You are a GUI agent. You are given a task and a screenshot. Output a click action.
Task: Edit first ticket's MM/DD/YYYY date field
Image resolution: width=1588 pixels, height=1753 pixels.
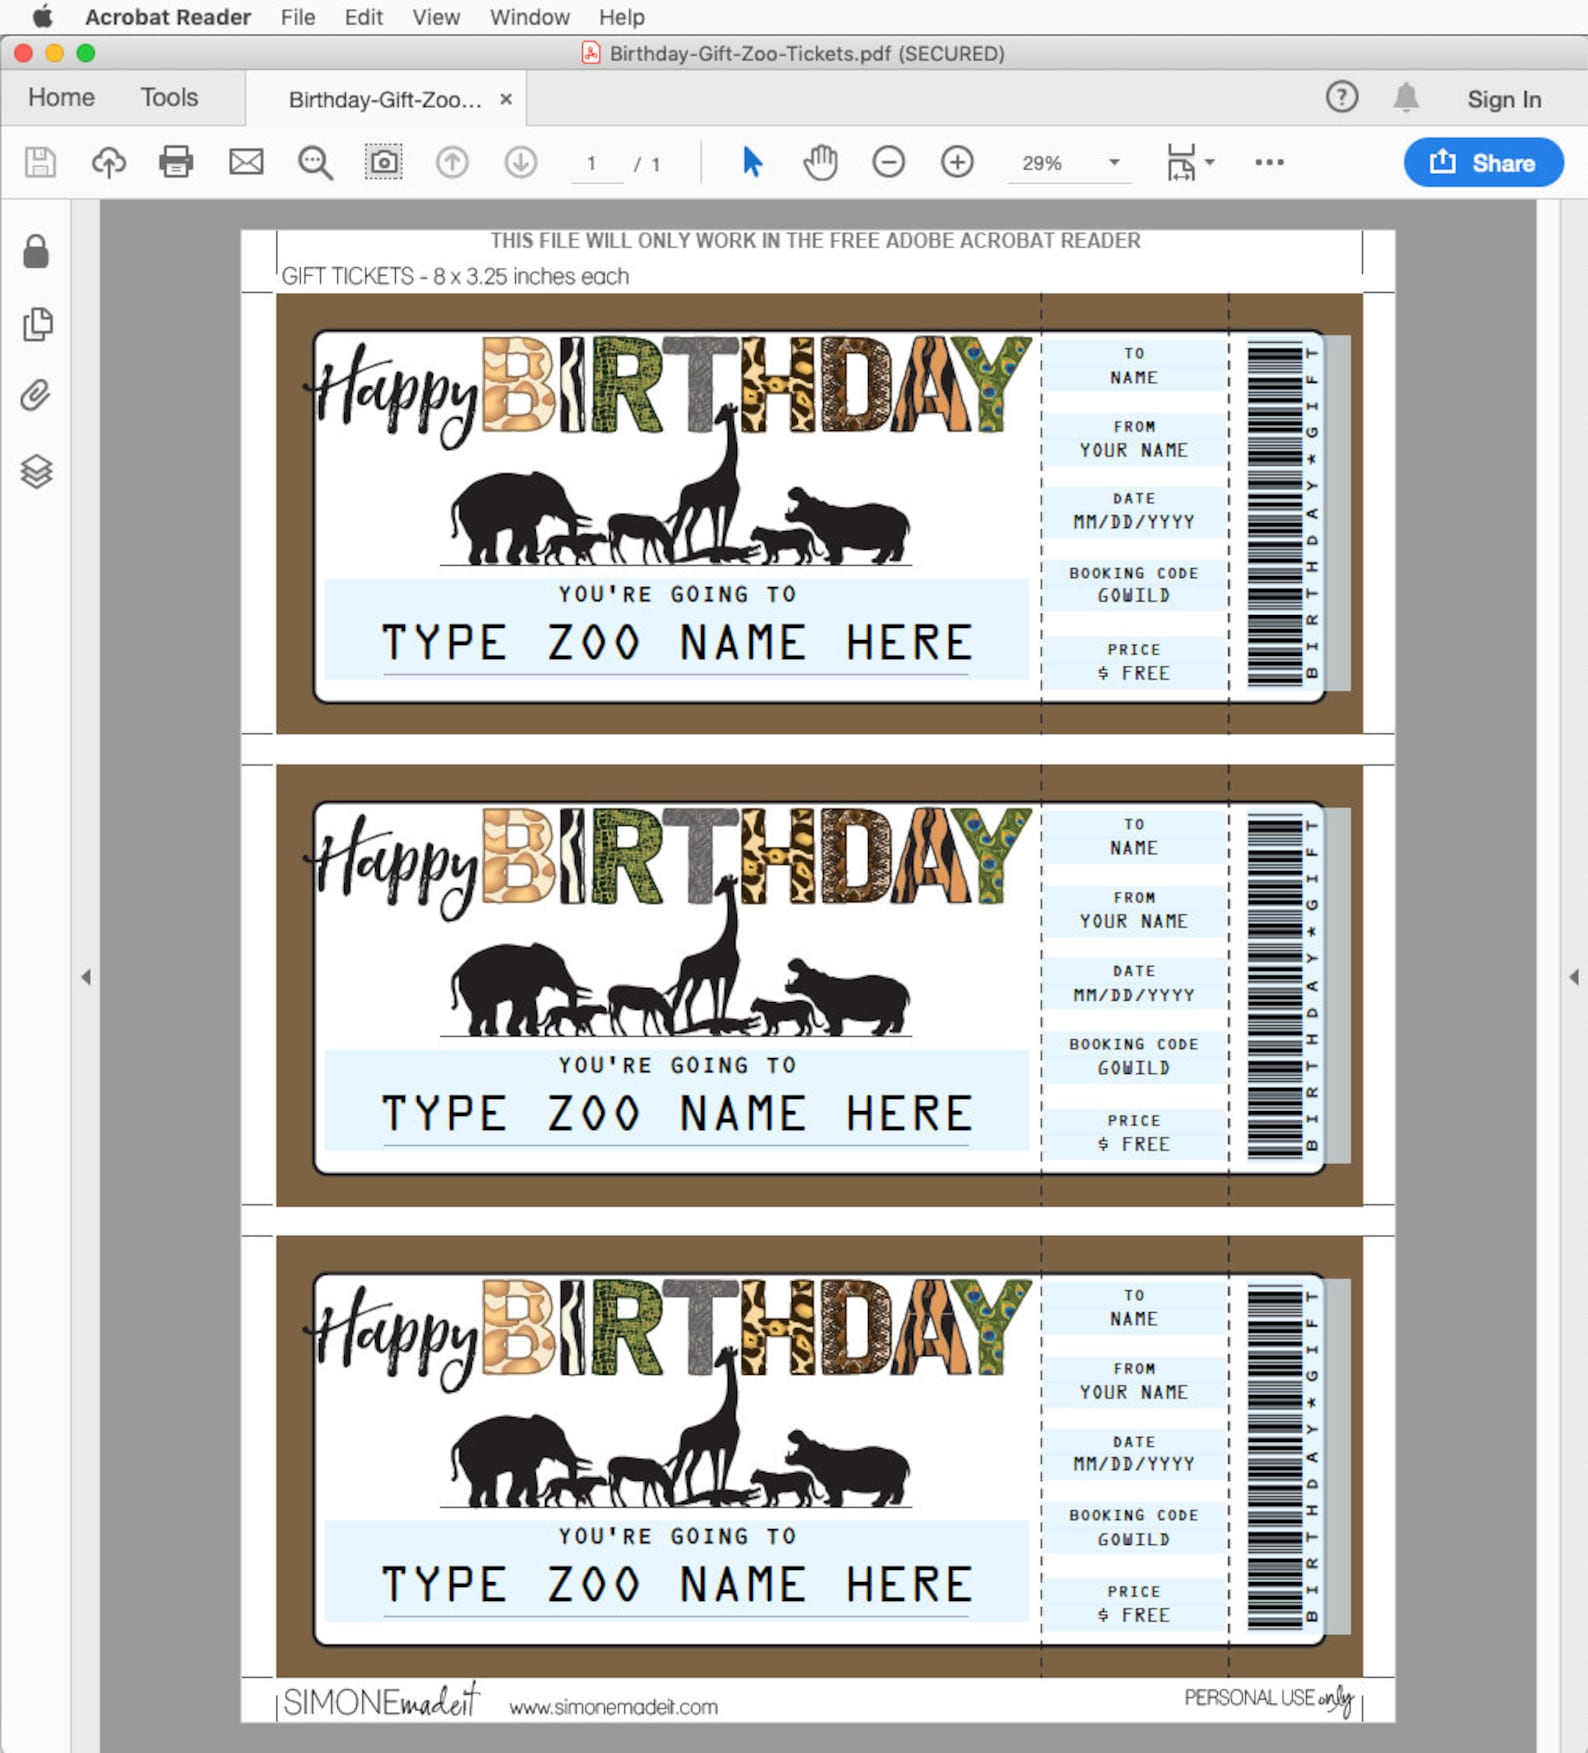tap(1134, 522)
